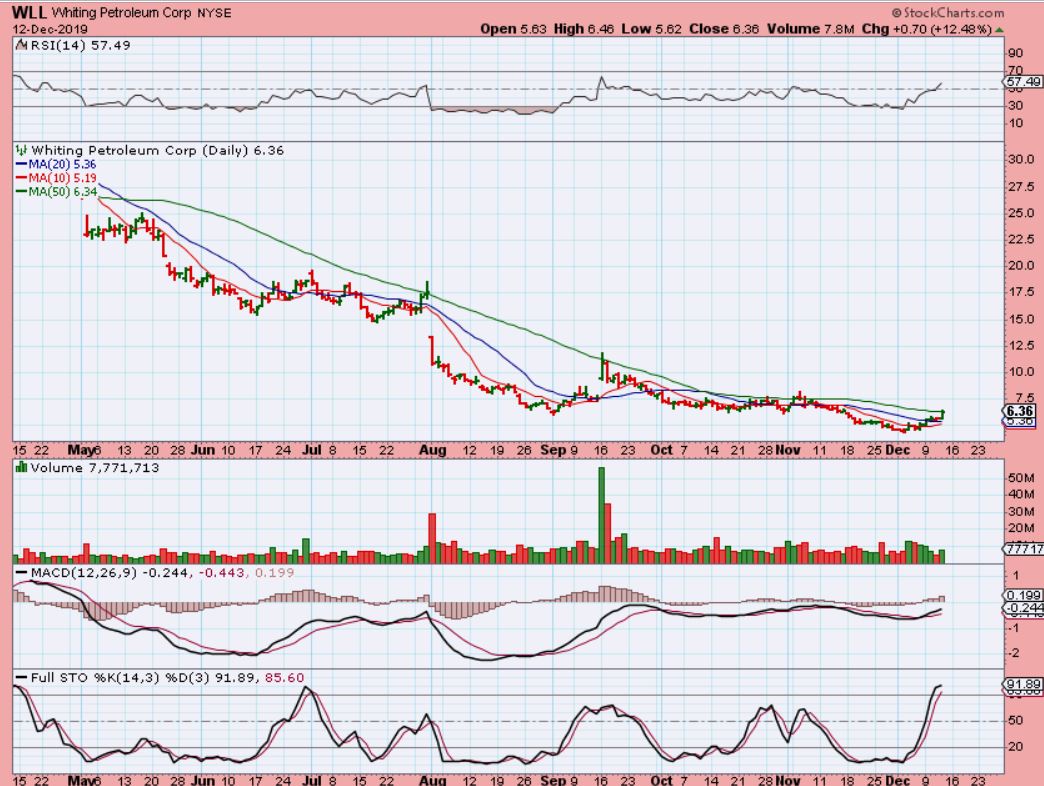
Task: Click the 30.0 price axis label
Action: pyautogui.click(x=1021, y=160)
